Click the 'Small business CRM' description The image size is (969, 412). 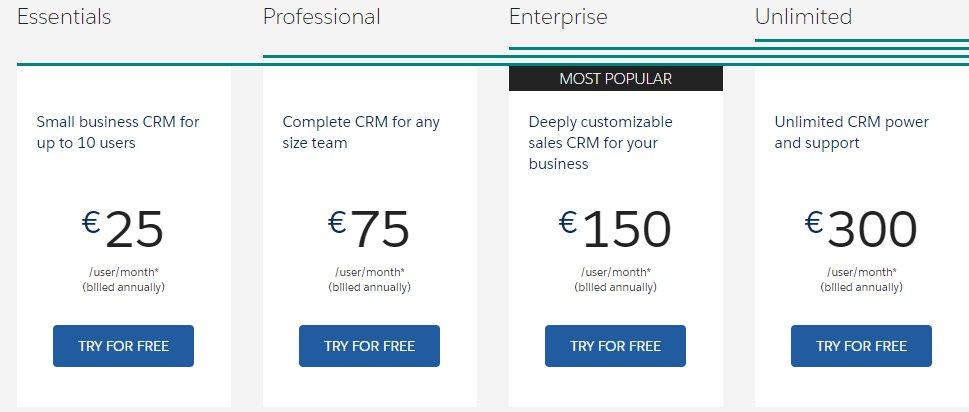(x=118, y=132)
